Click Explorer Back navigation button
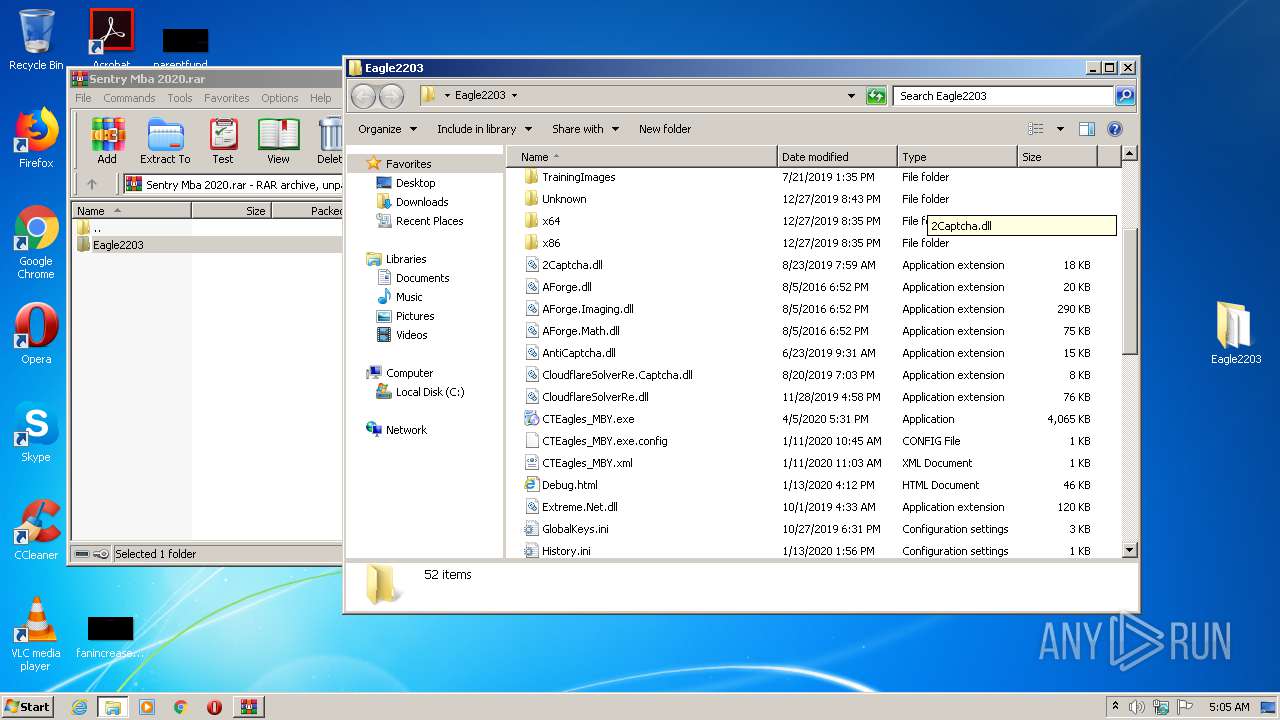Image resolution: width=1280 pixels, height=720 pixels. coord(364,96)
